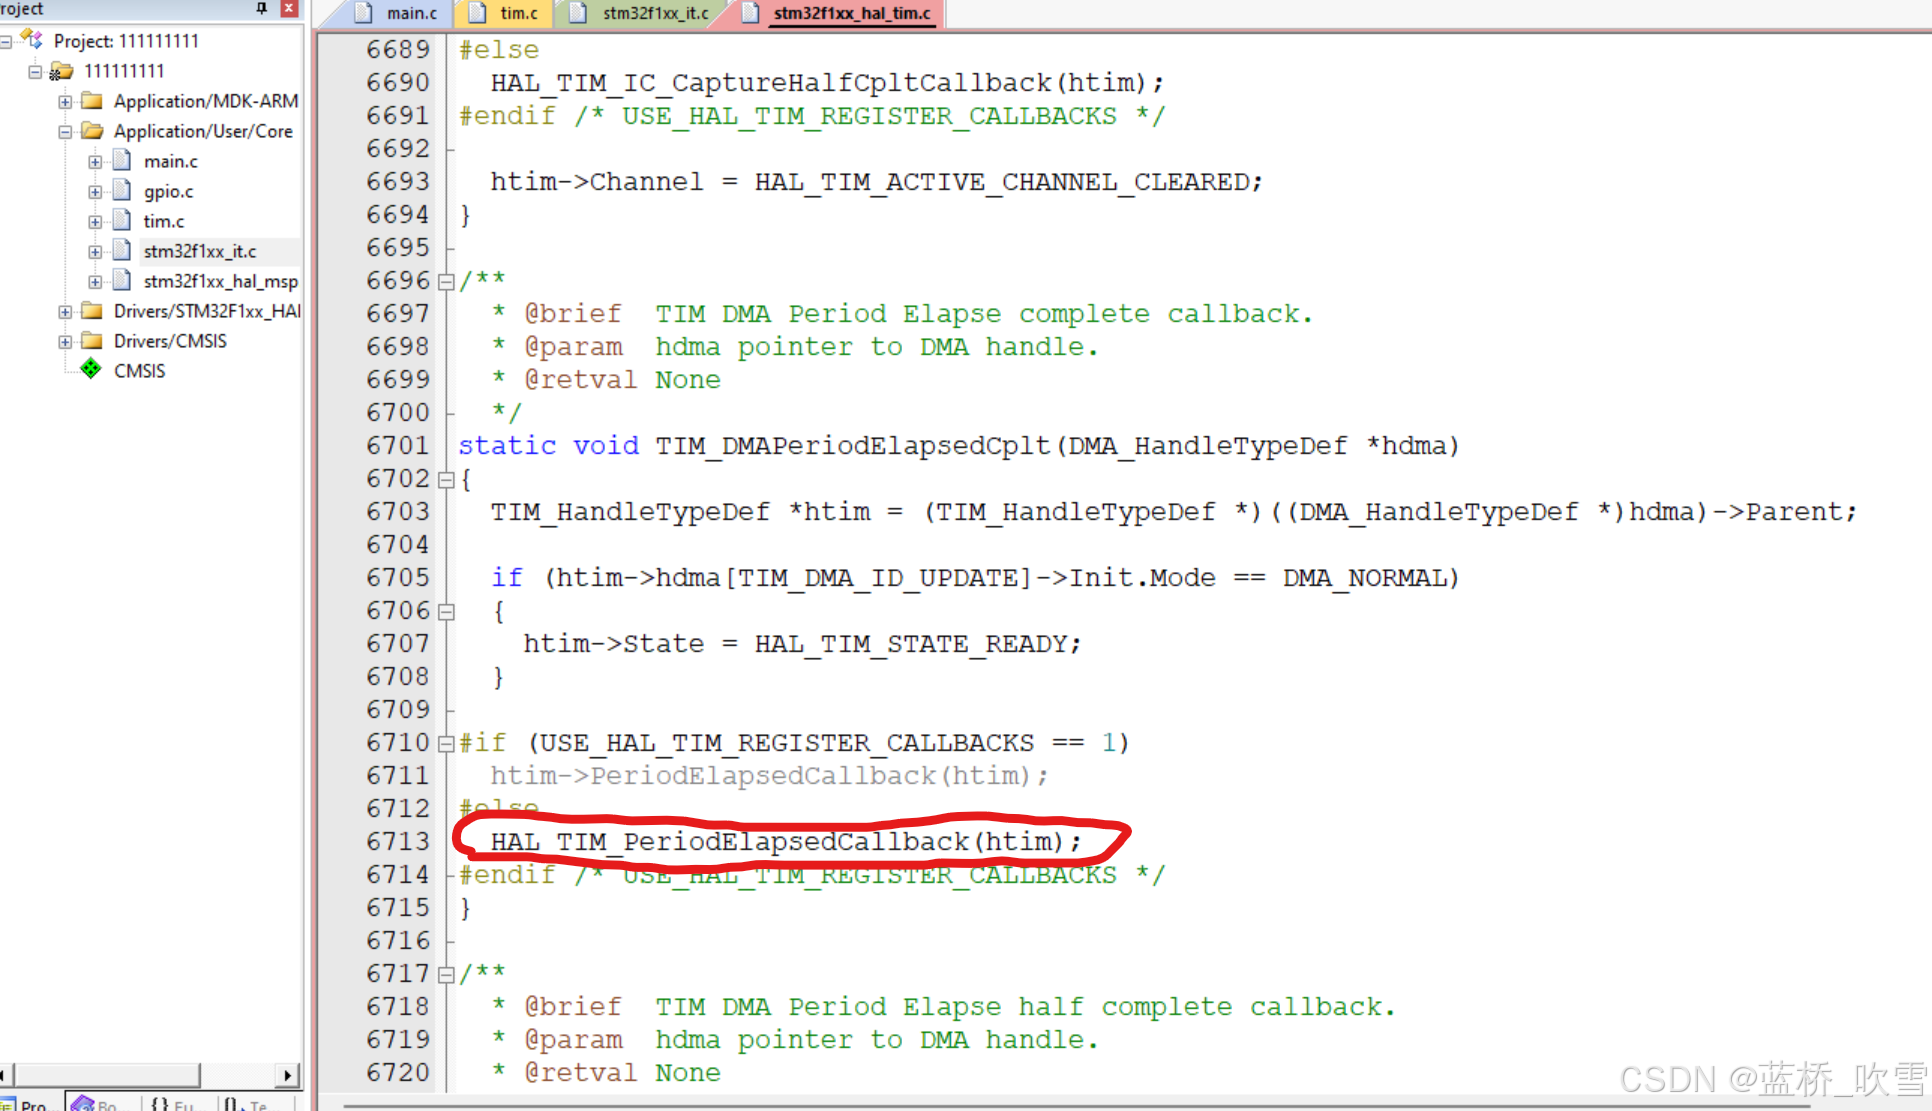Click the 111111111 target folder icon
This screenshot has width=1932, height=1111.
point(62,71)
